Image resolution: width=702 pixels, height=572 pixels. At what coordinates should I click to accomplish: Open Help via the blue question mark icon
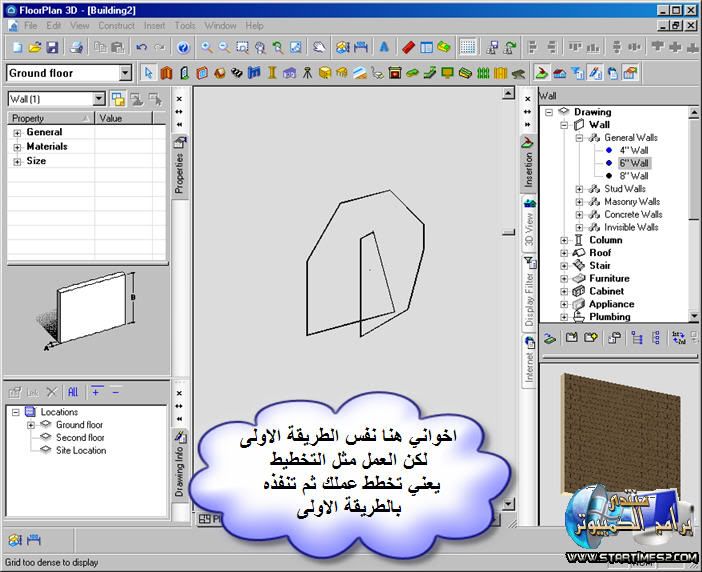coord(183,47)
